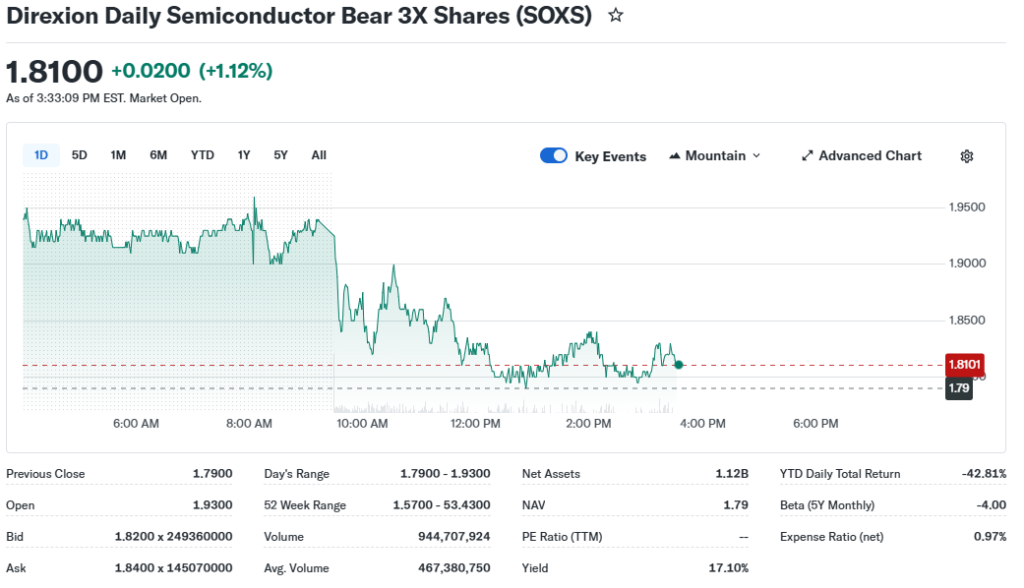Expand the Mountain chart style dropdown

tap(756, 156)
